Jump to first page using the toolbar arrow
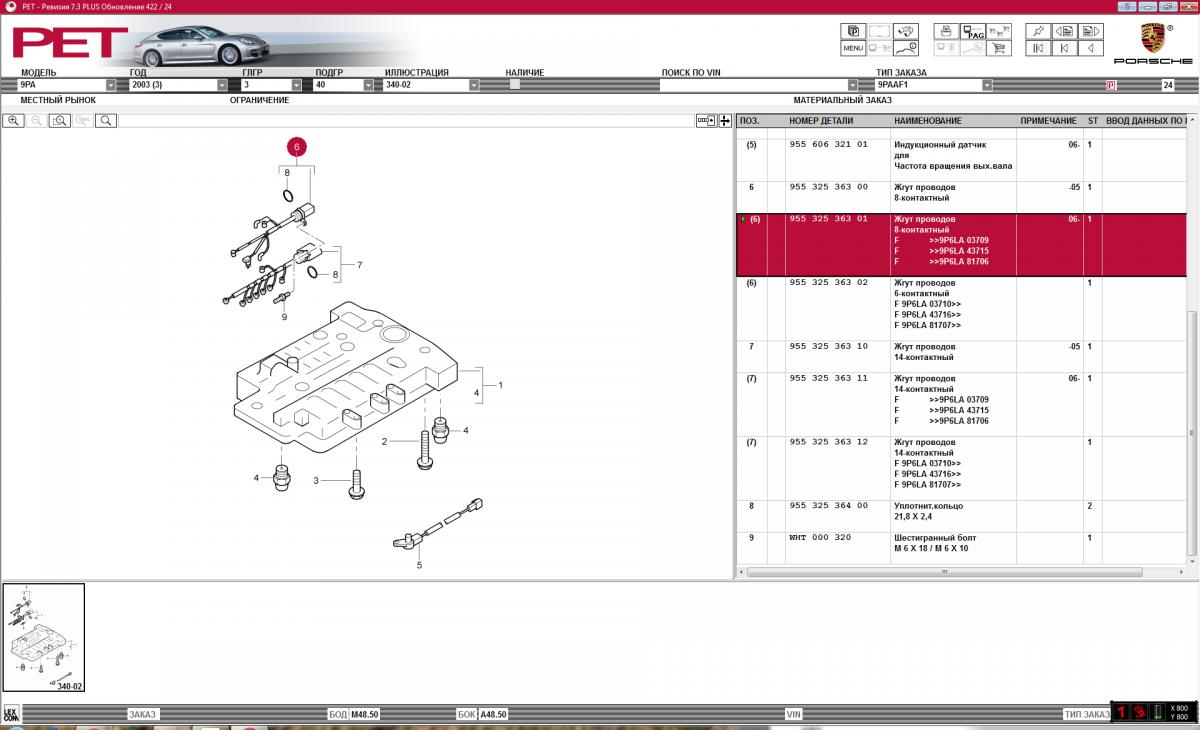The width and height of the screenshot is (1200, 730). click(1038, 48)
